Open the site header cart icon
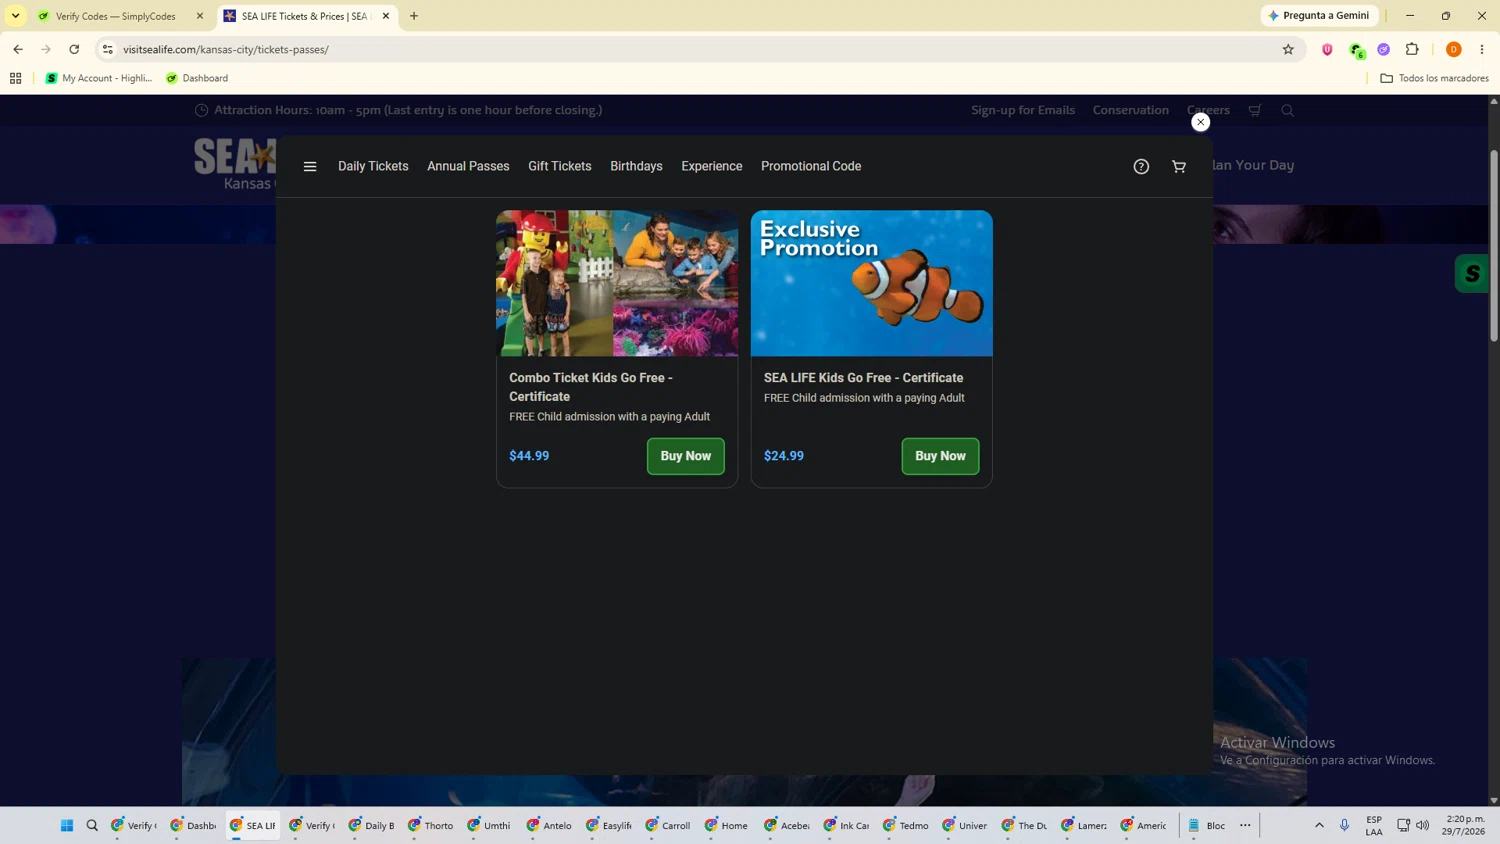This screenshot has height=844, width=1500. coord(1255,110)
